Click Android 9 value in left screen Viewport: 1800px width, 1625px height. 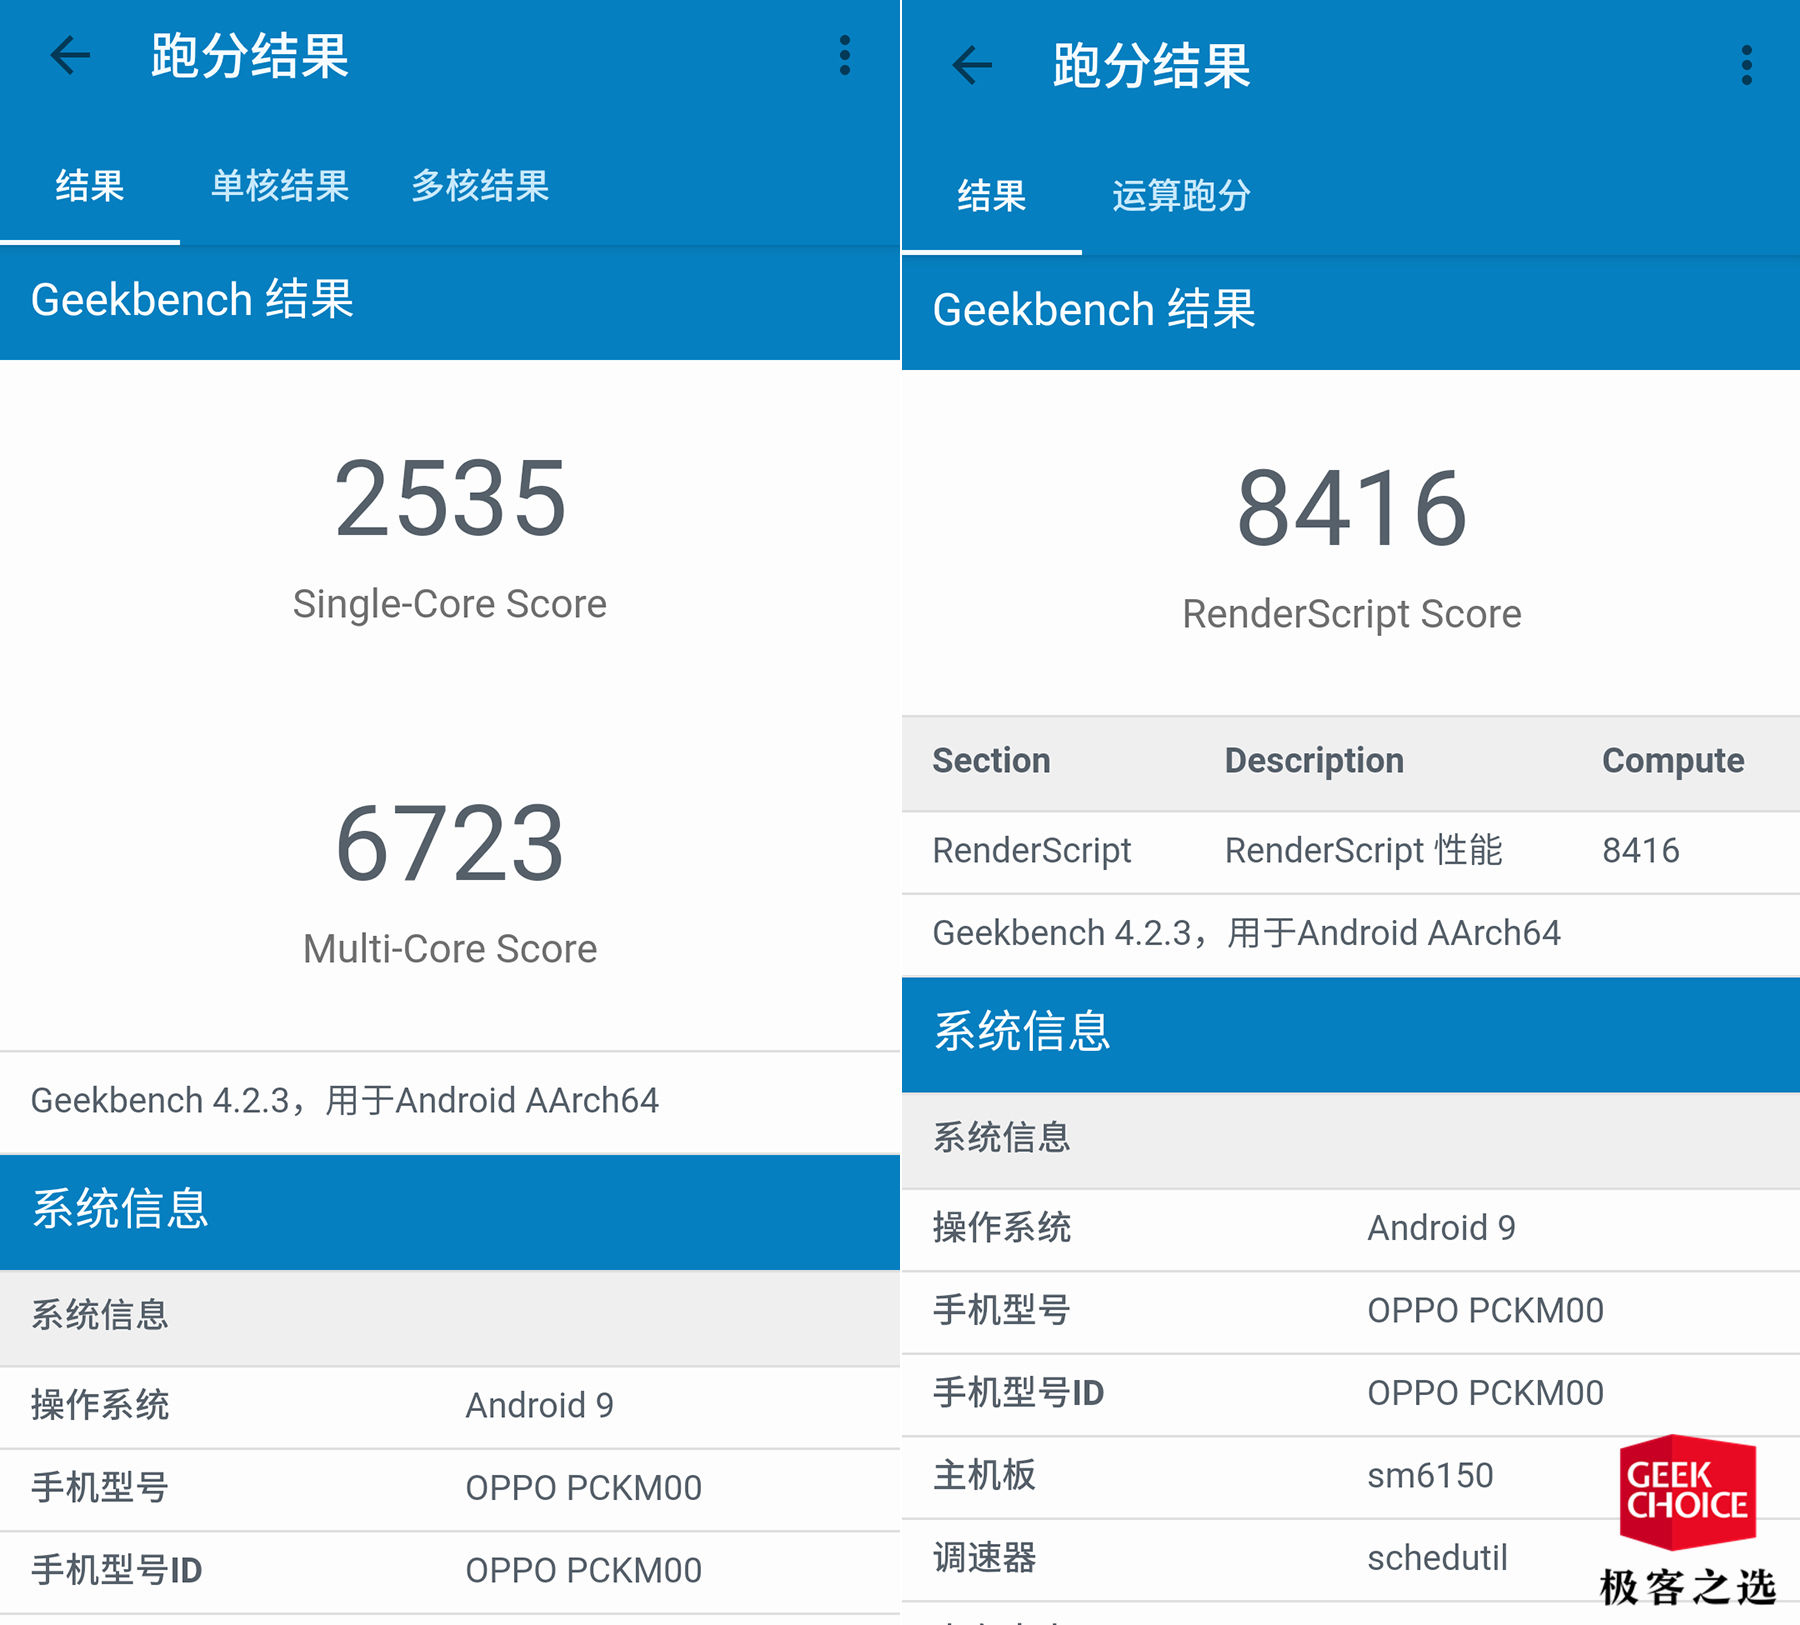pyautogui.click(x=540, y=1406)
